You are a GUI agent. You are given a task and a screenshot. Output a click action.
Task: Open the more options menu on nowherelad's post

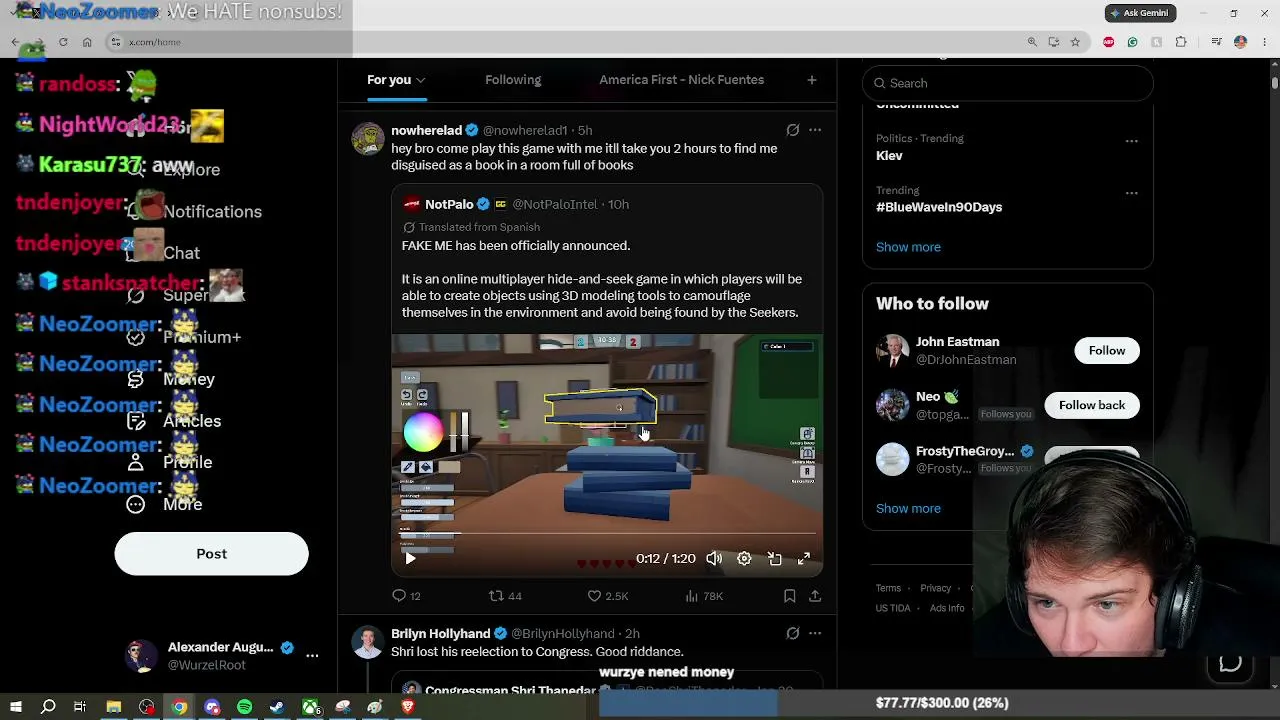coord(815,130)
